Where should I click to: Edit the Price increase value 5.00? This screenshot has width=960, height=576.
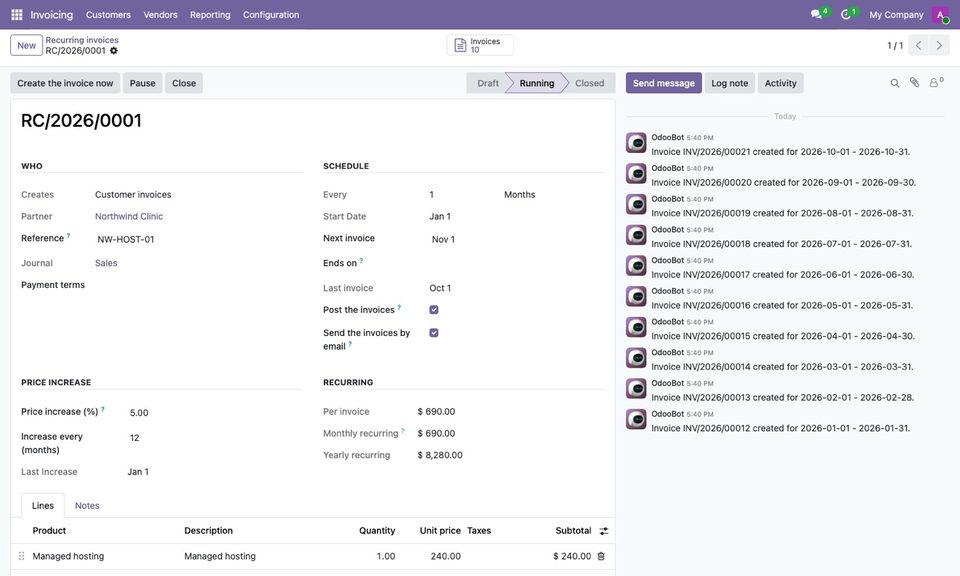[x=214, y=413]
